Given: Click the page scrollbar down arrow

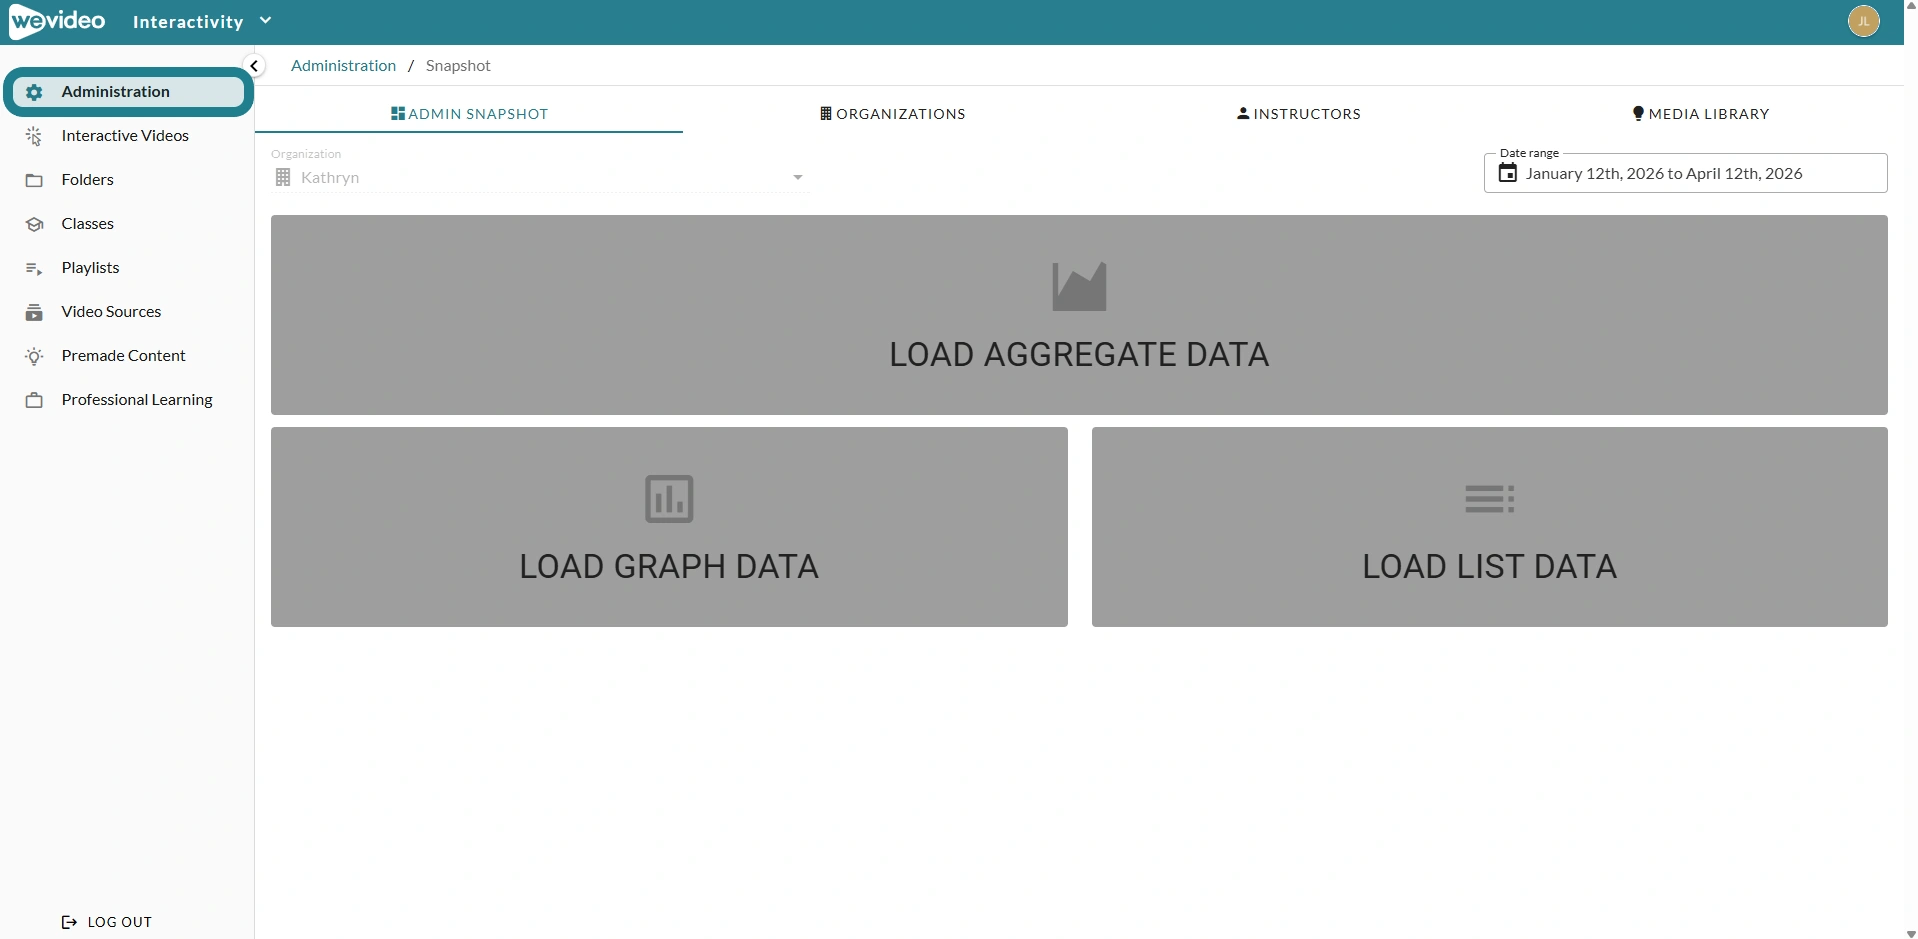Looking at the screenshot, I should tap(1911, 933).
